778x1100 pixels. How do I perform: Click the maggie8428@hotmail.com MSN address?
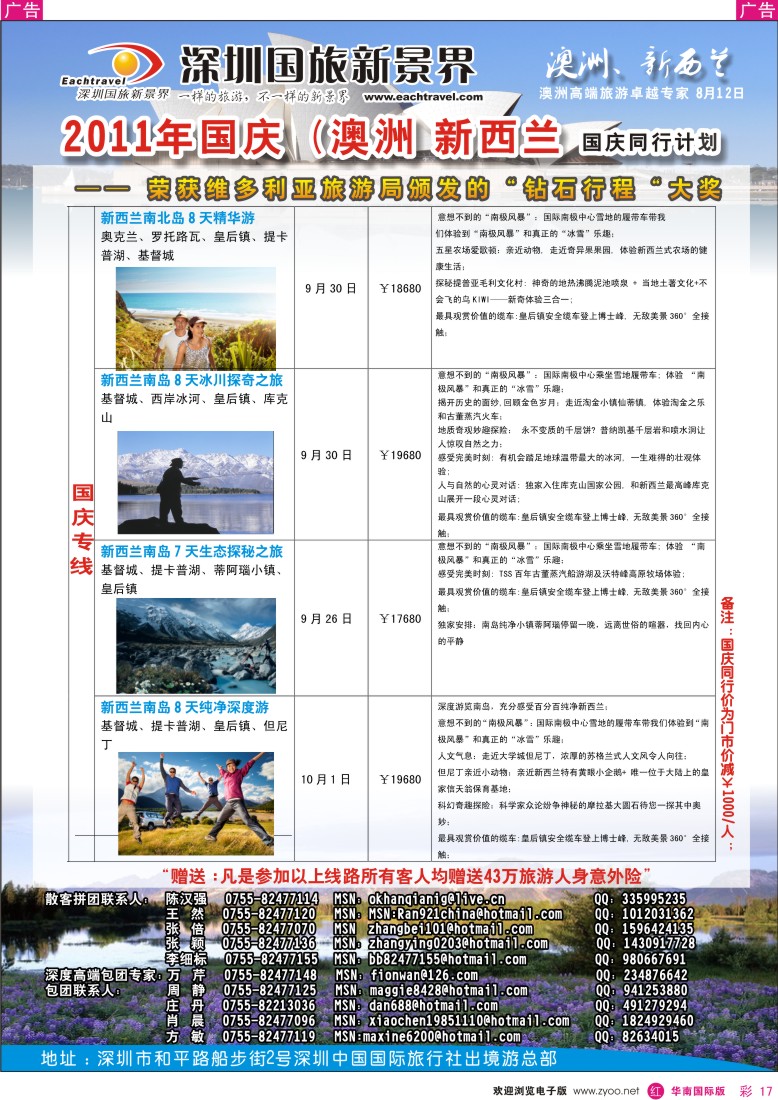448,990
